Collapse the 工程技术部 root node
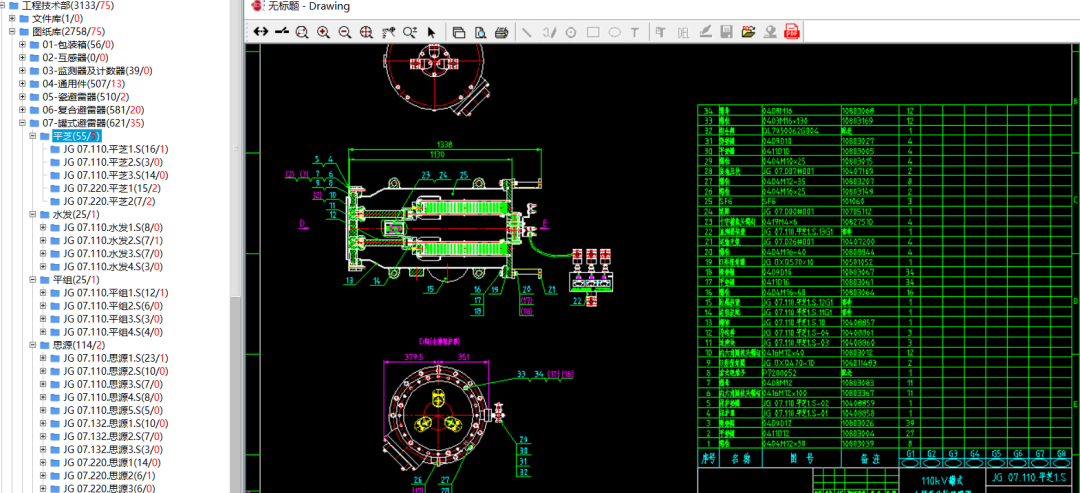Image resolution: width=1080 pixels, height=493 pixels. click(x=3, y=6)
